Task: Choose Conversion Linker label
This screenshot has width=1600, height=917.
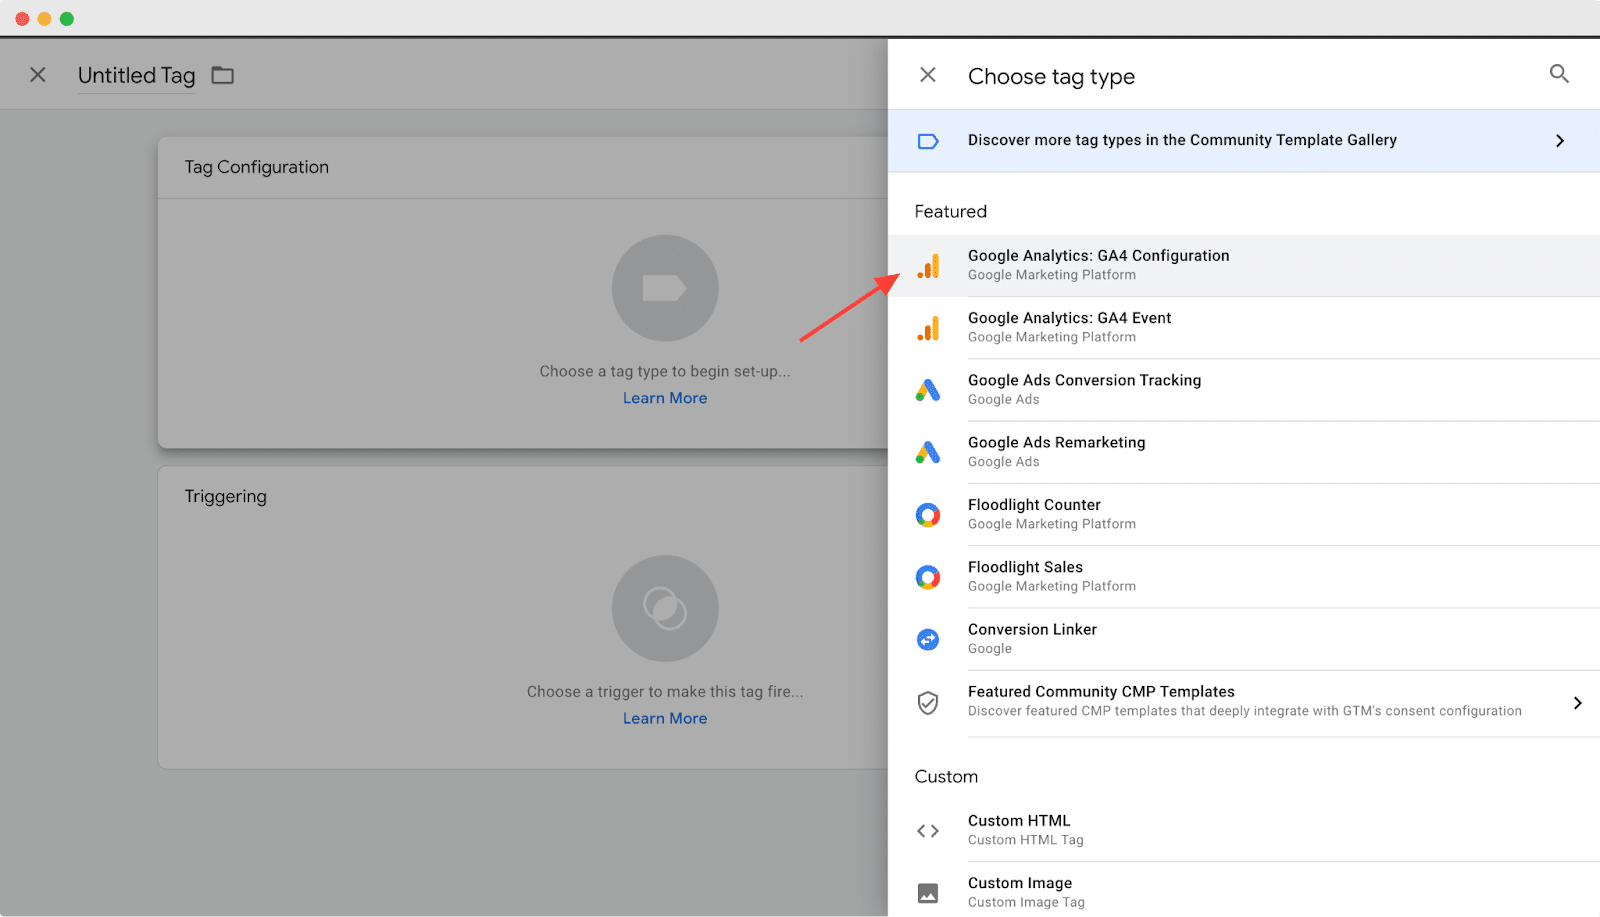Action: (1032, 629)
